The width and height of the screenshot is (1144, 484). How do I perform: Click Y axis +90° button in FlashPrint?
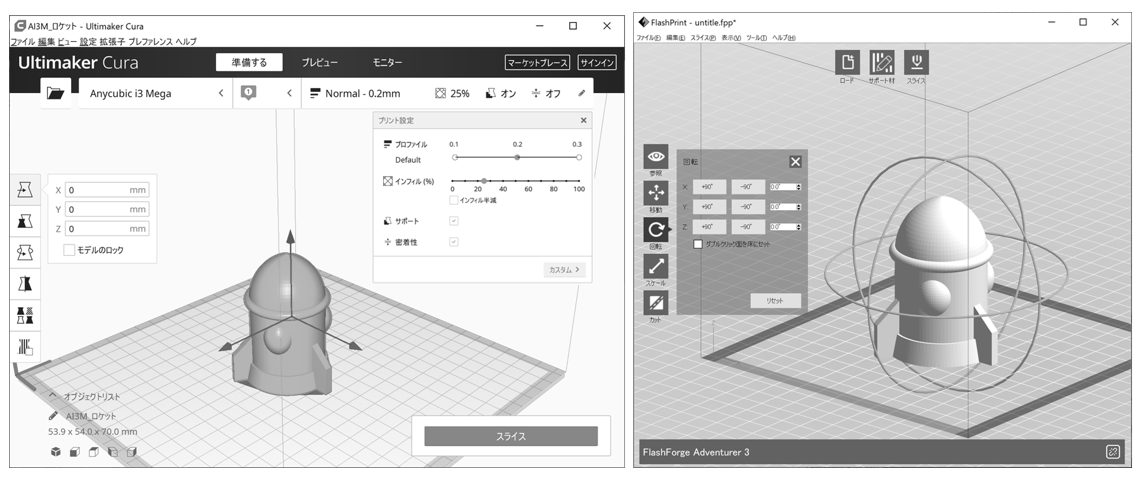click(x=708, y=207)
